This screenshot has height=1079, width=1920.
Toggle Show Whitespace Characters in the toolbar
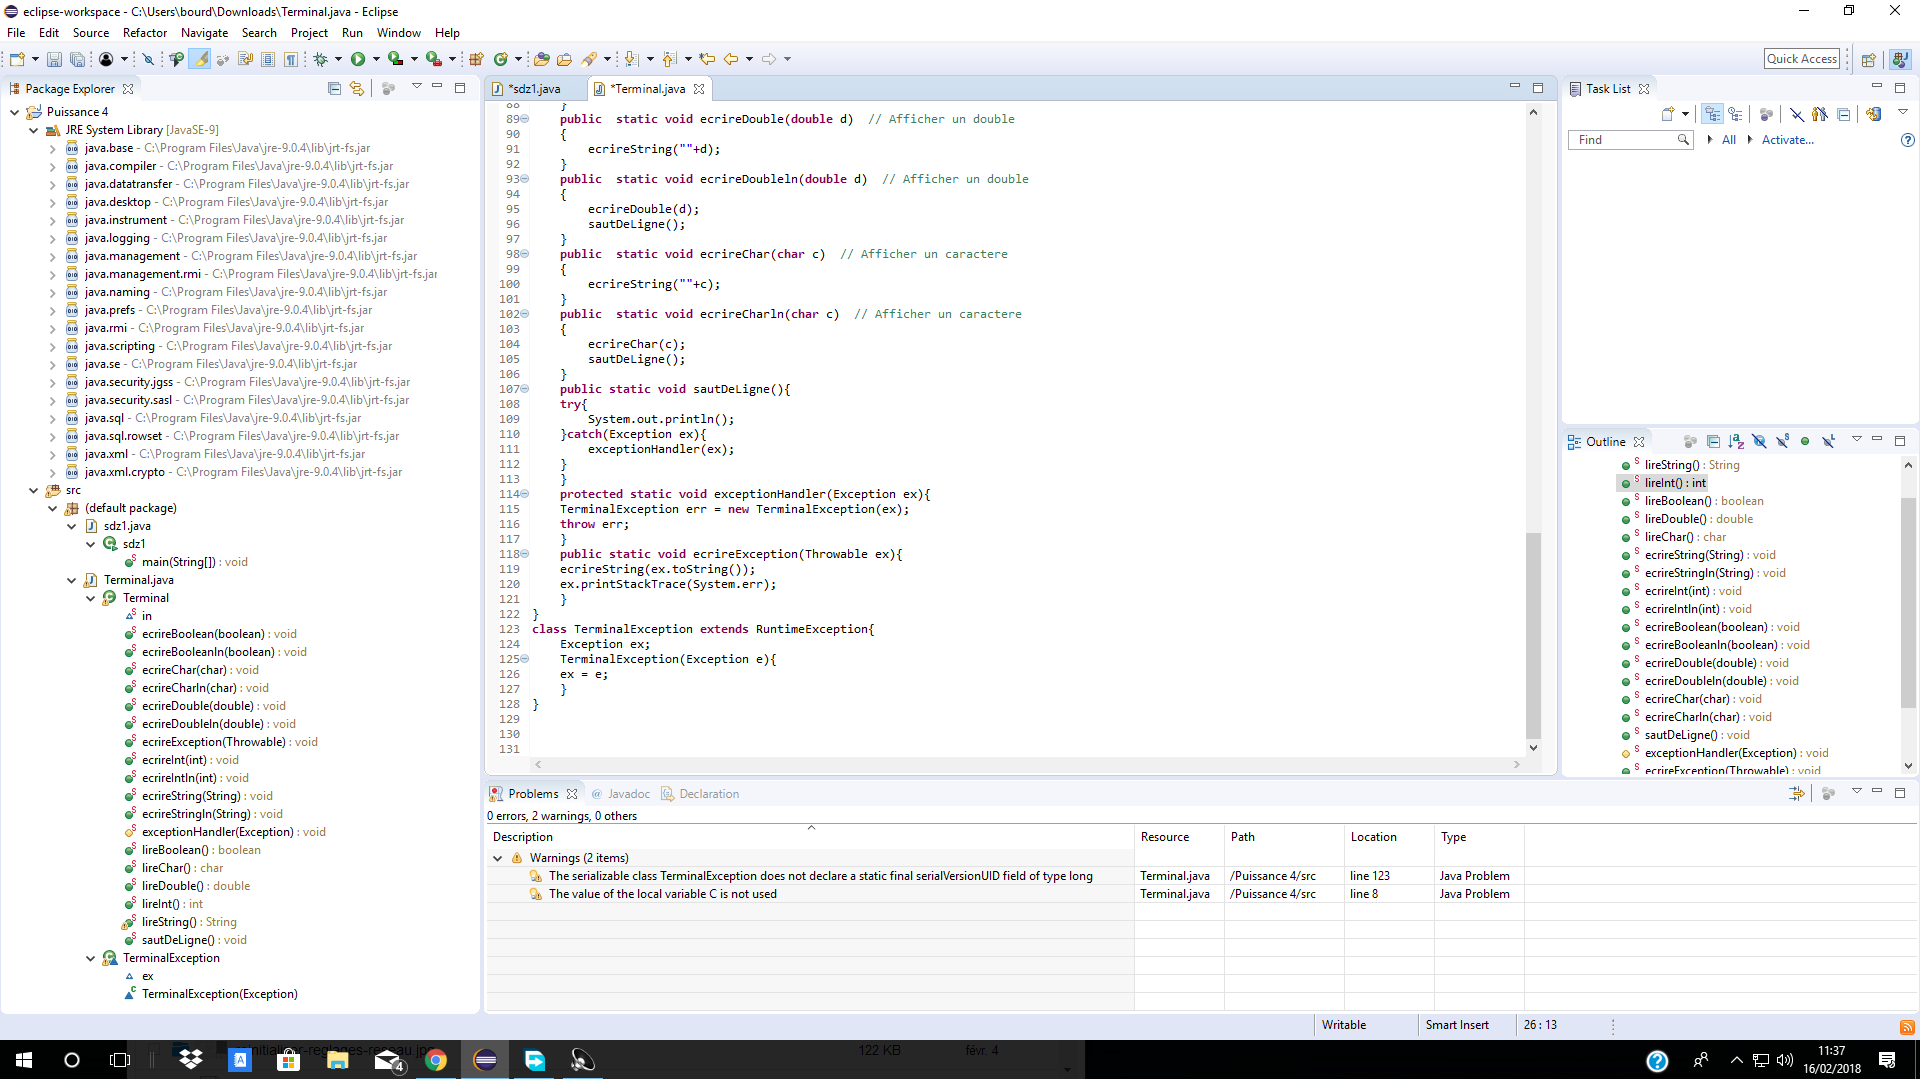292,58
